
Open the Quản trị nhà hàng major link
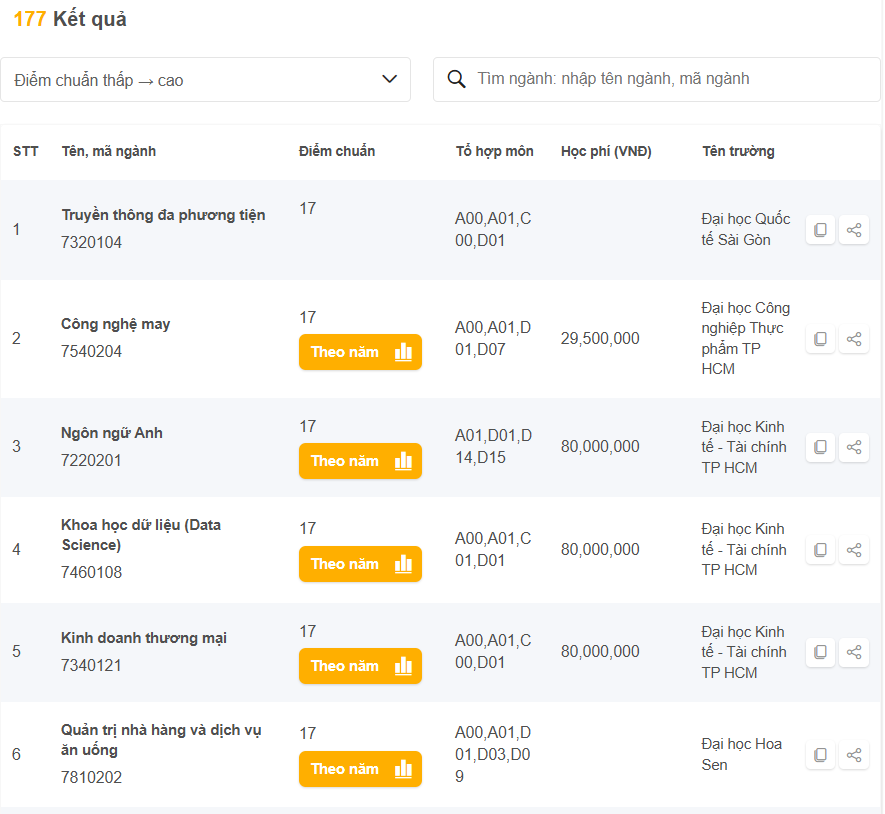click(161, 740)
